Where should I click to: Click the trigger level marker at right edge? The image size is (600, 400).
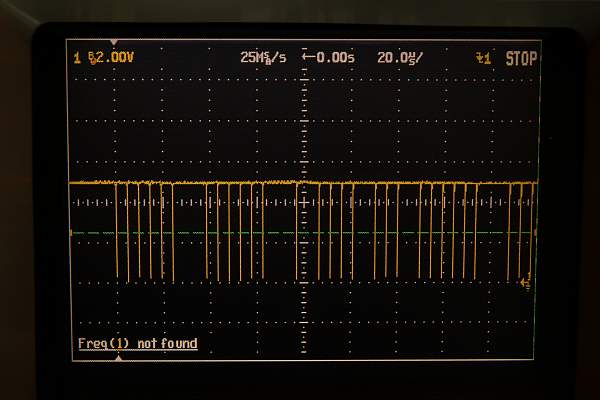pyautogui.click(x=527, y=285)
